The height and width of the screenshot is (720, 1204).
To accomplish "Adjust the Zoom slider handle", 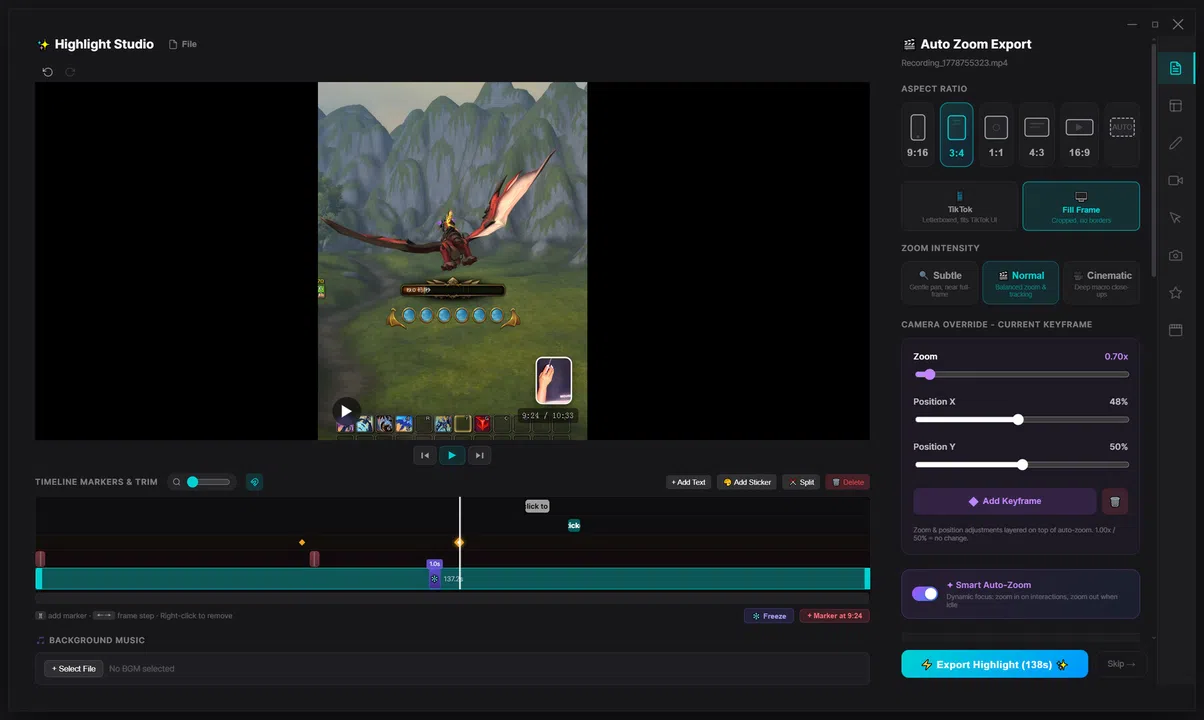I will pos(929,375).
